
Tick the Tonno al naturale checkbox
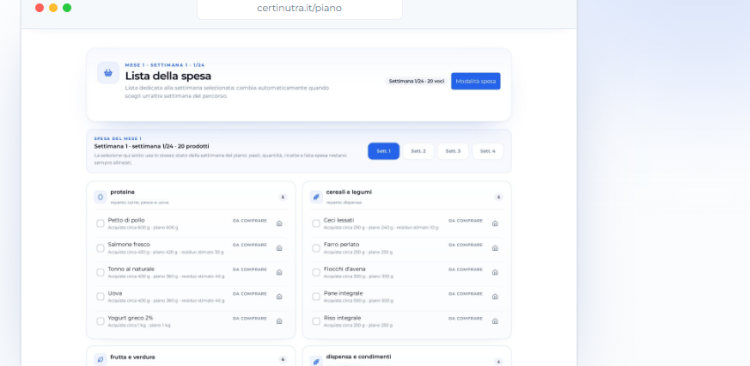100,272
